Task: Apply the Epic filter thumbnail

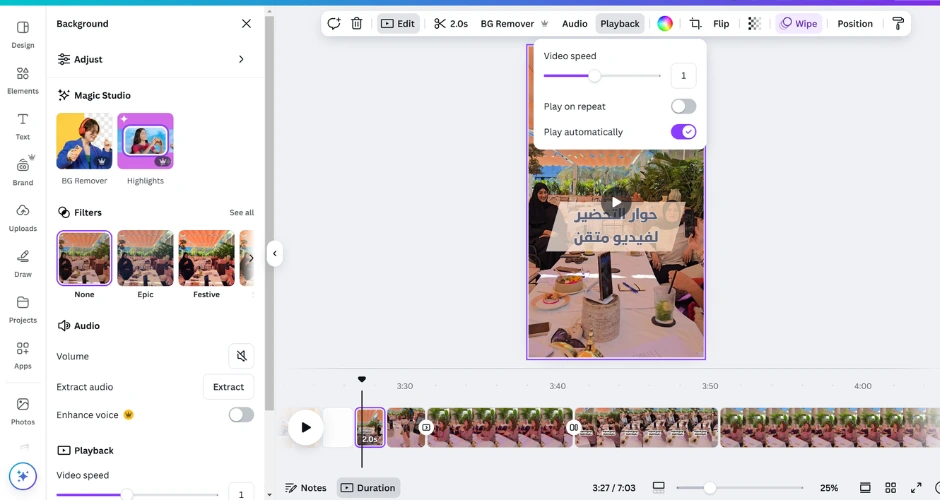Action: coord(145,259)
